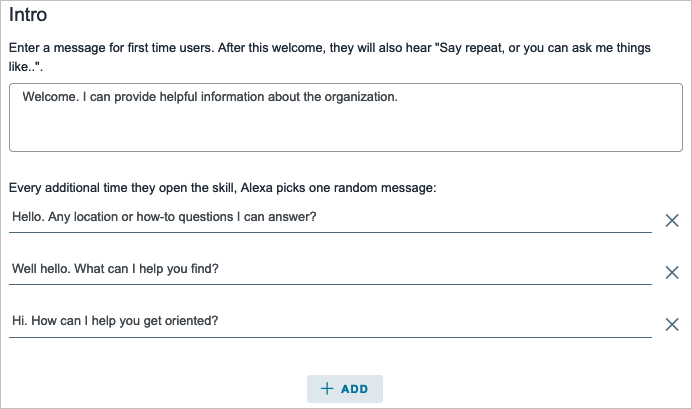Focus the first-time welcome message text box
The height and width of the screenshot is (409, 692).
[x=345, y=117]
